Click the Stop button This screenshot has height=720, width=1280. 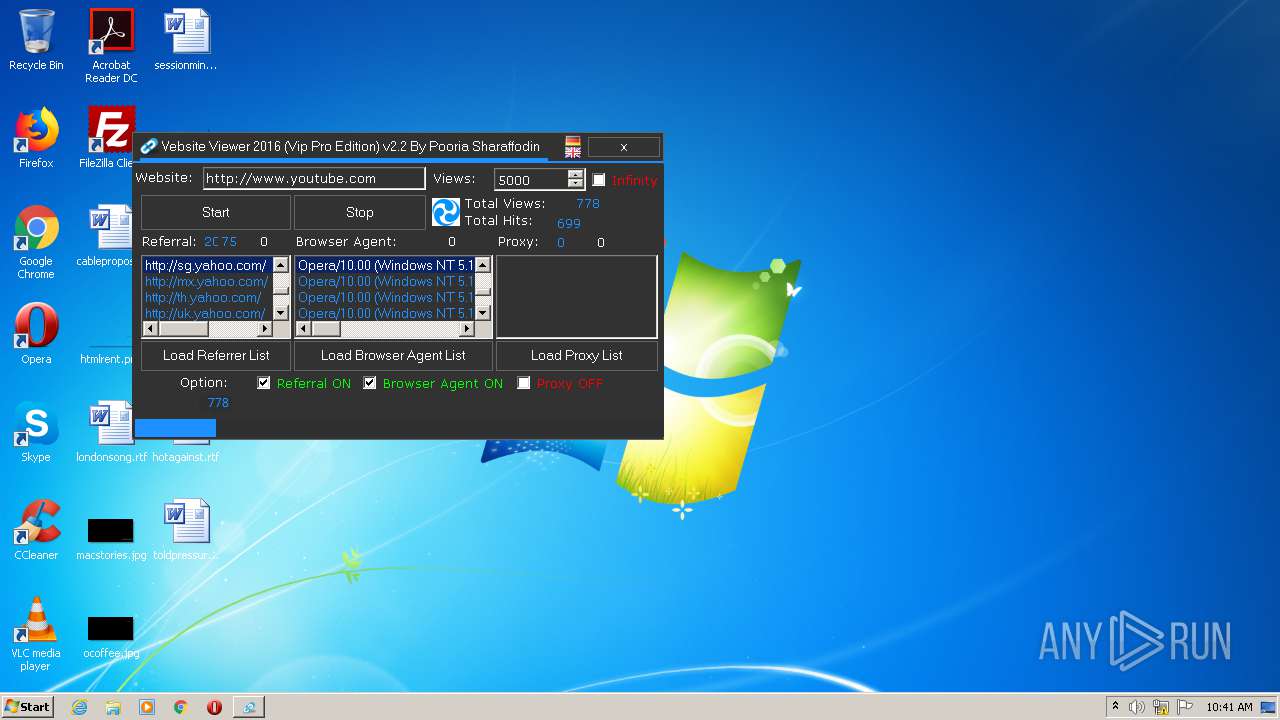point(360,212)
